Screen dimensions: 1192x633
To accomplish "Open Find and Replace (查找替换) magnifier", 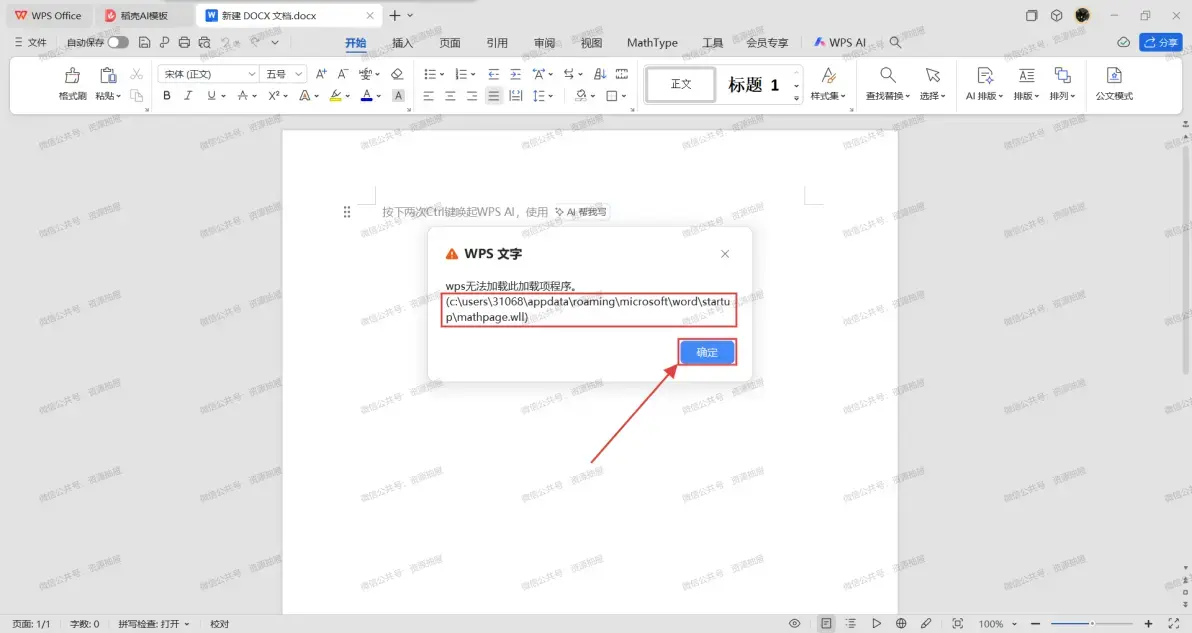I will pos(887,74).
